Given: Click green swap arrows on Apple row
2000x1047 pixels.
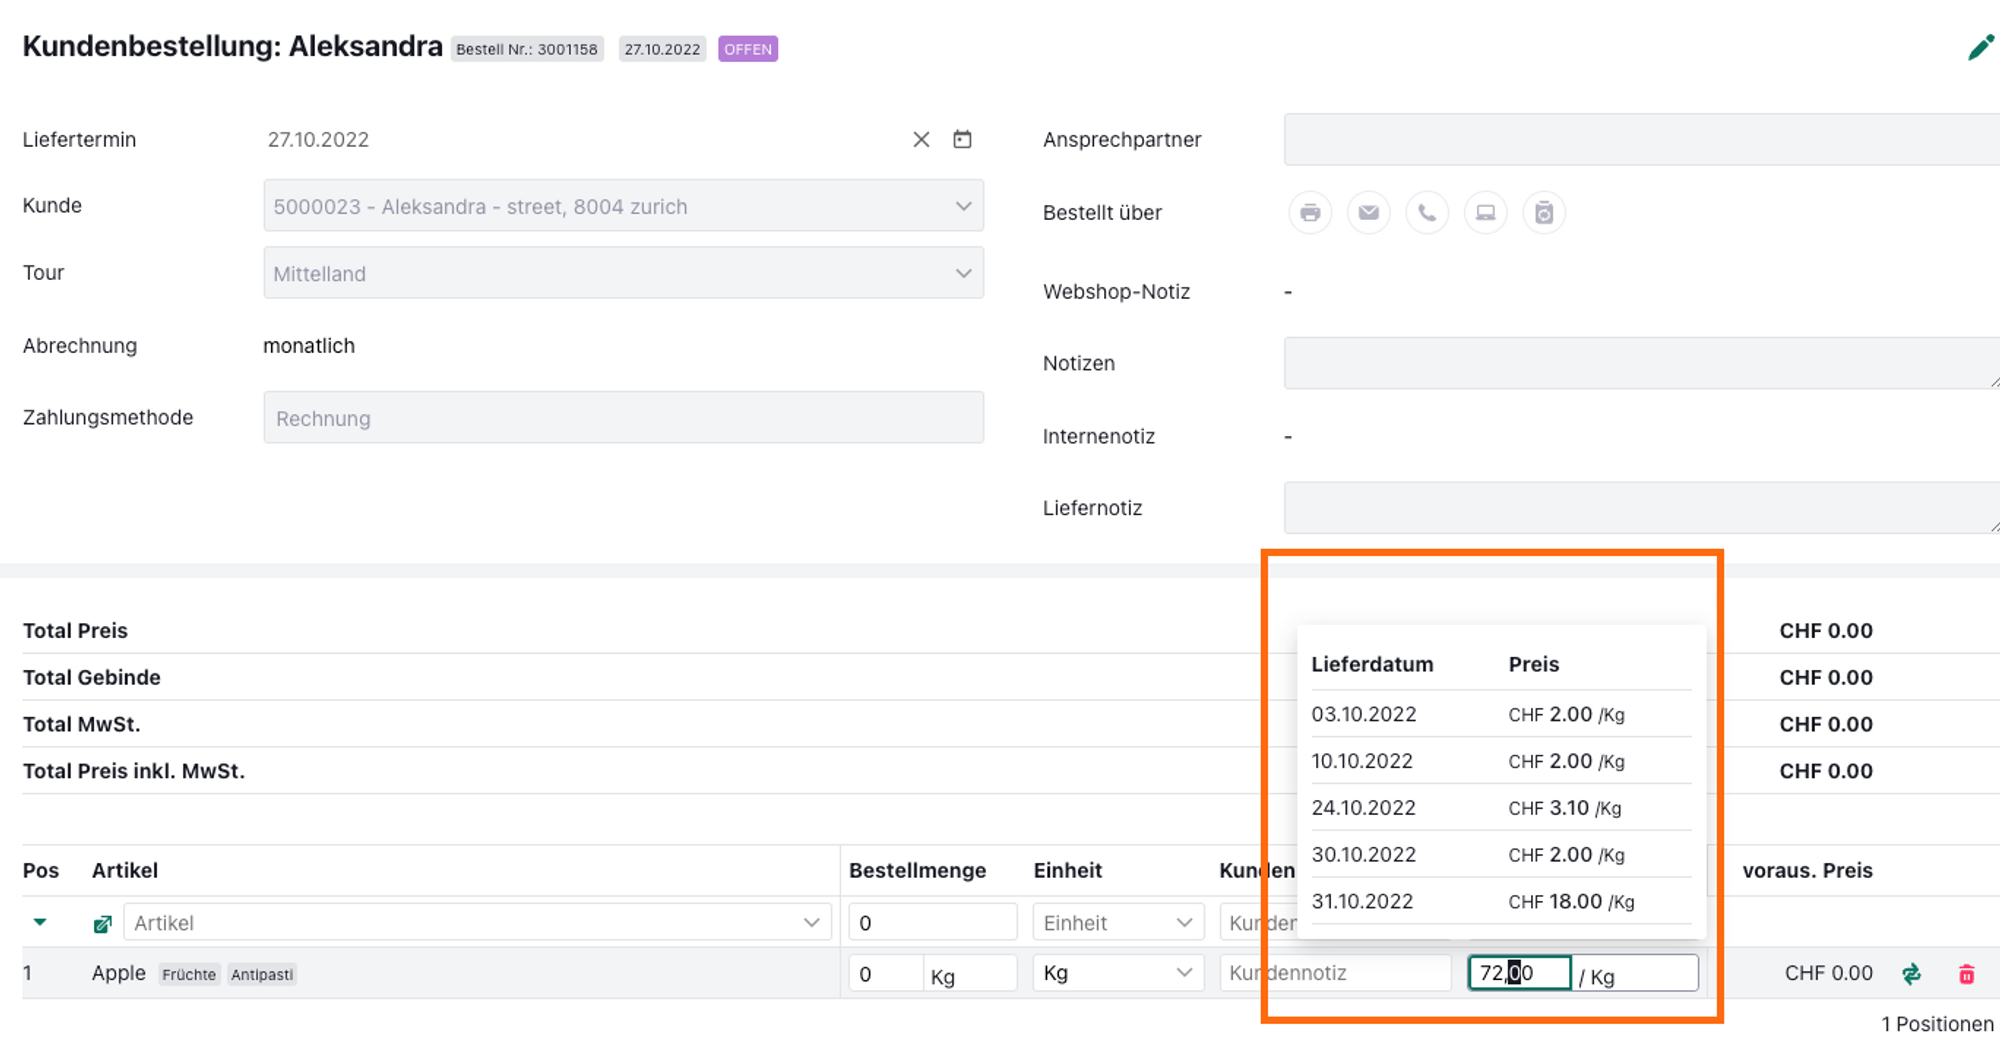Looking at the screenshot, I should click(1911, 974).
